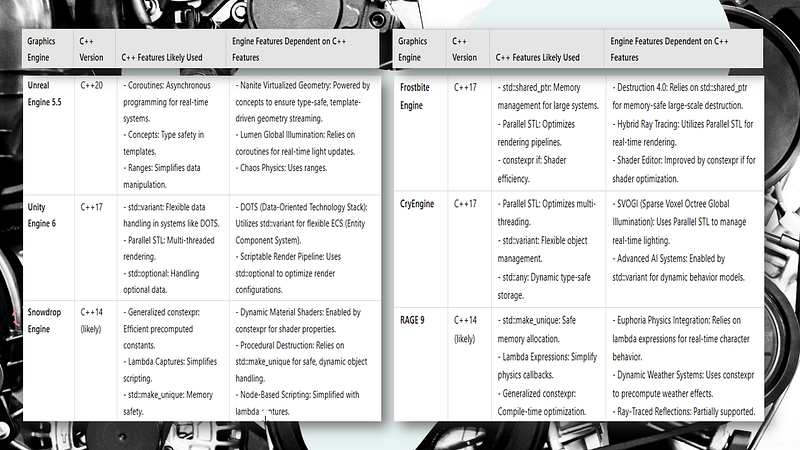Click 'std::make_unique: Safe memory allocation' text
This screenshot has height=450, width=800.
click(537, 329)
